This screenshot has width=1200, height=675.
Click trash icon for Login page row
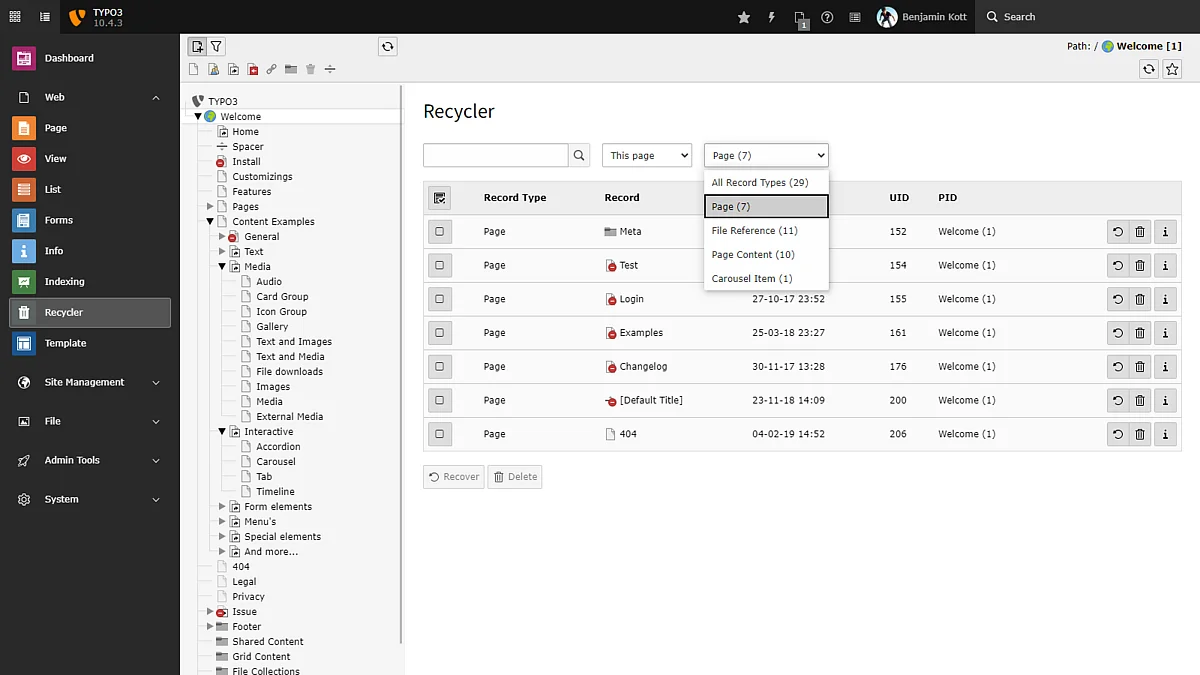pyautogui.click(x=1140, y=299)
